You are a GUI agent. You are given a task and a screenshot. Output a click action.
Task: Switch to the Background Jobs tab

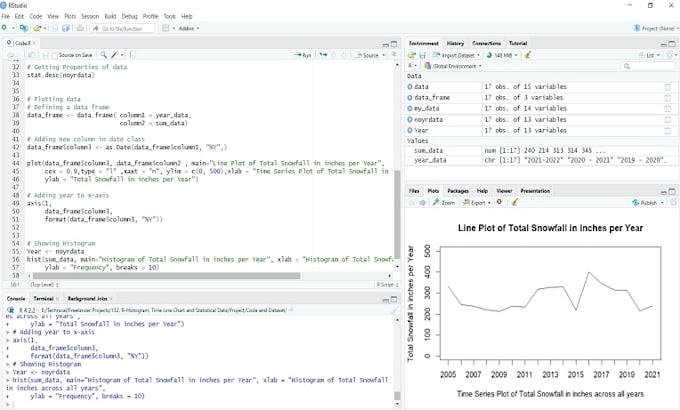87,298
